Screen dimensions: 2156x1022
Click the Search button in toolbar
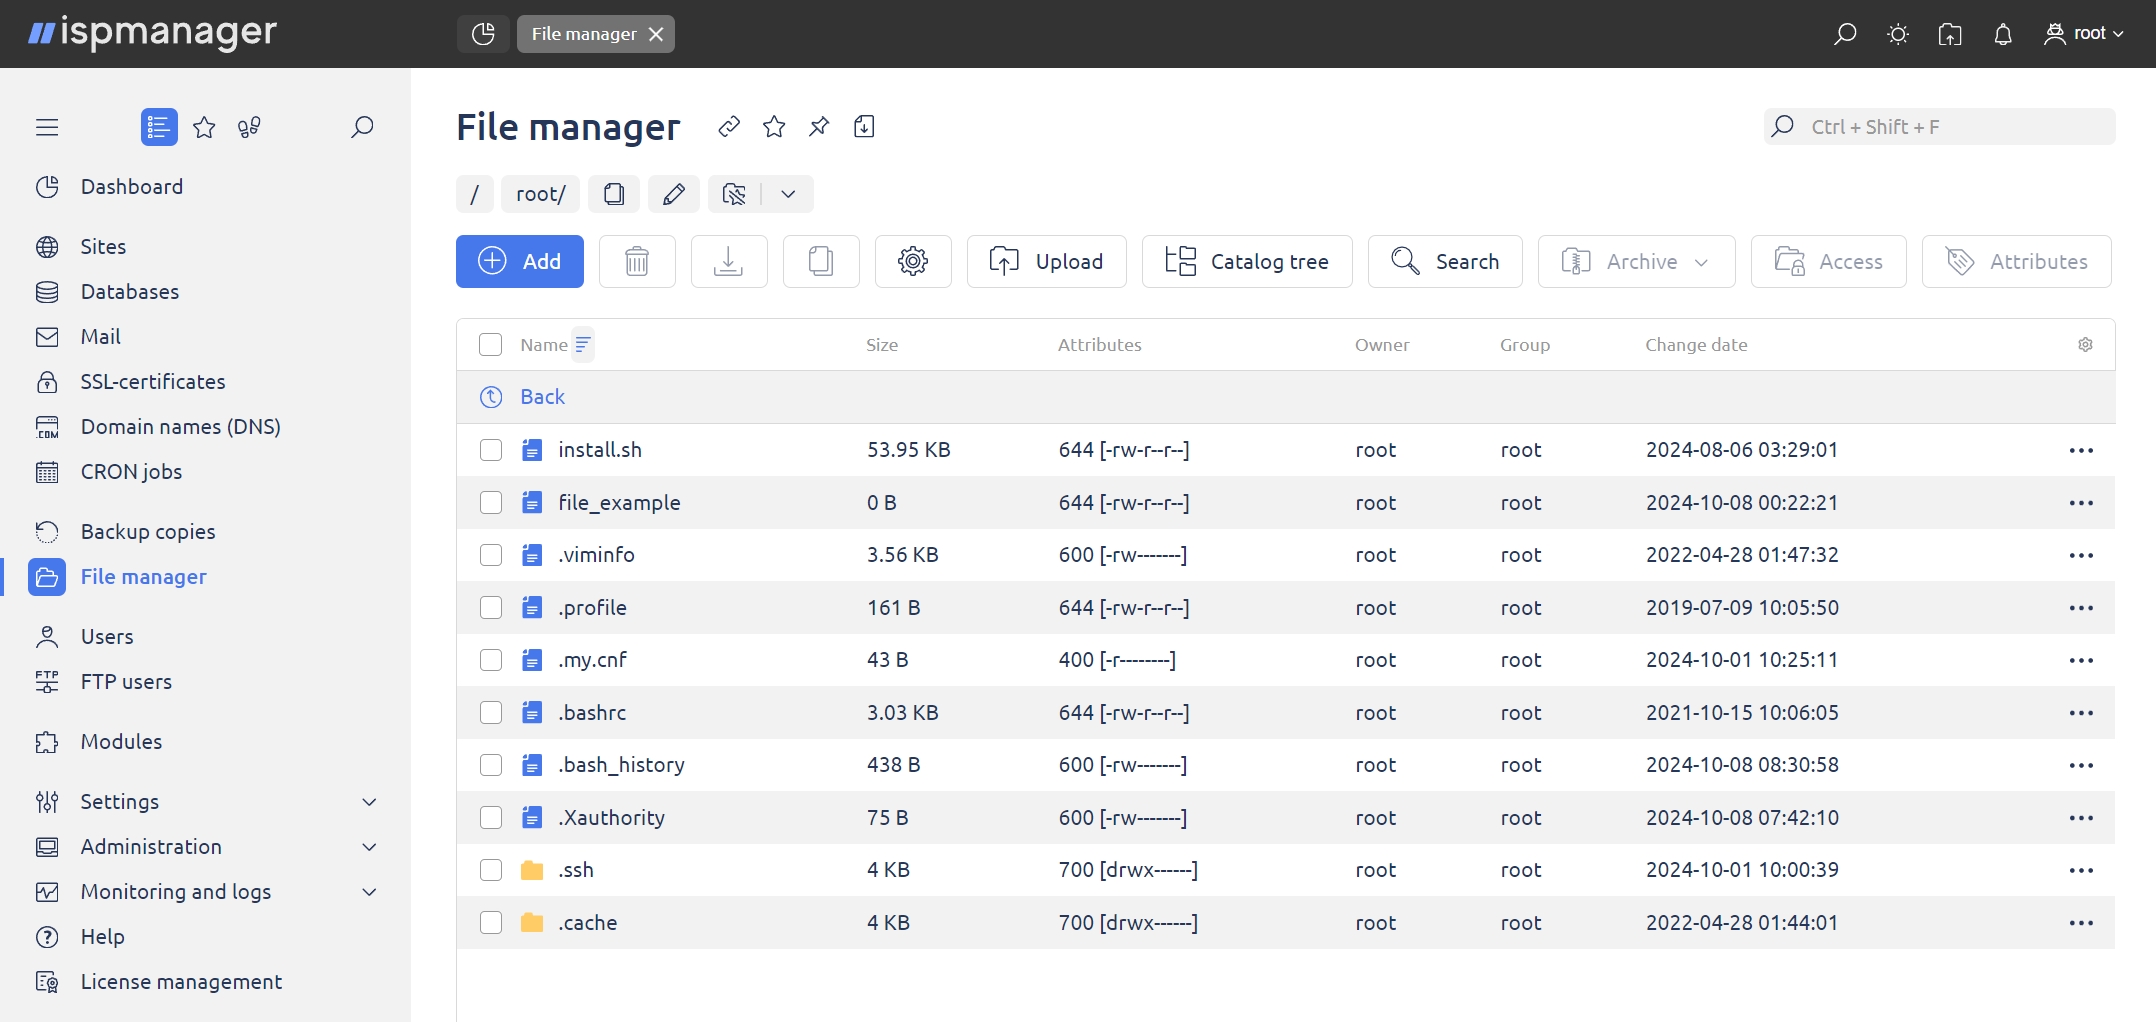(x=1445, y=262)
